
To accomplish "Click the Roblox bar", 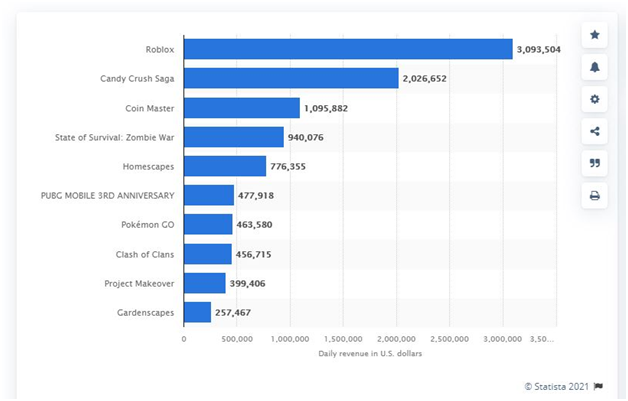I will tap(348, 49).
